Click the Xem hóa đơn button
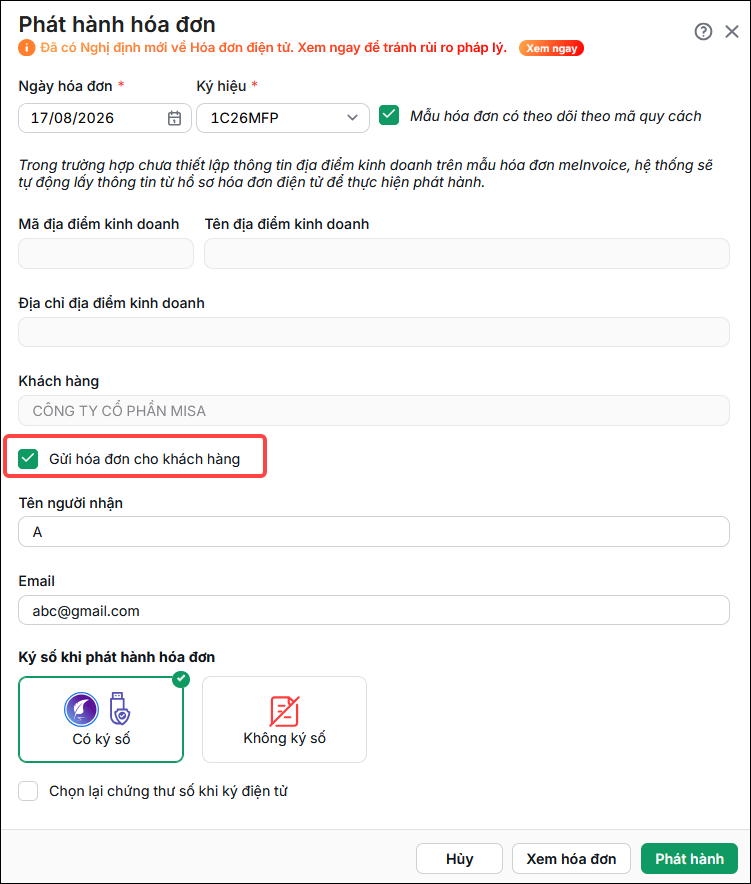Screen dimensions: 751x884 coord(571,859)
